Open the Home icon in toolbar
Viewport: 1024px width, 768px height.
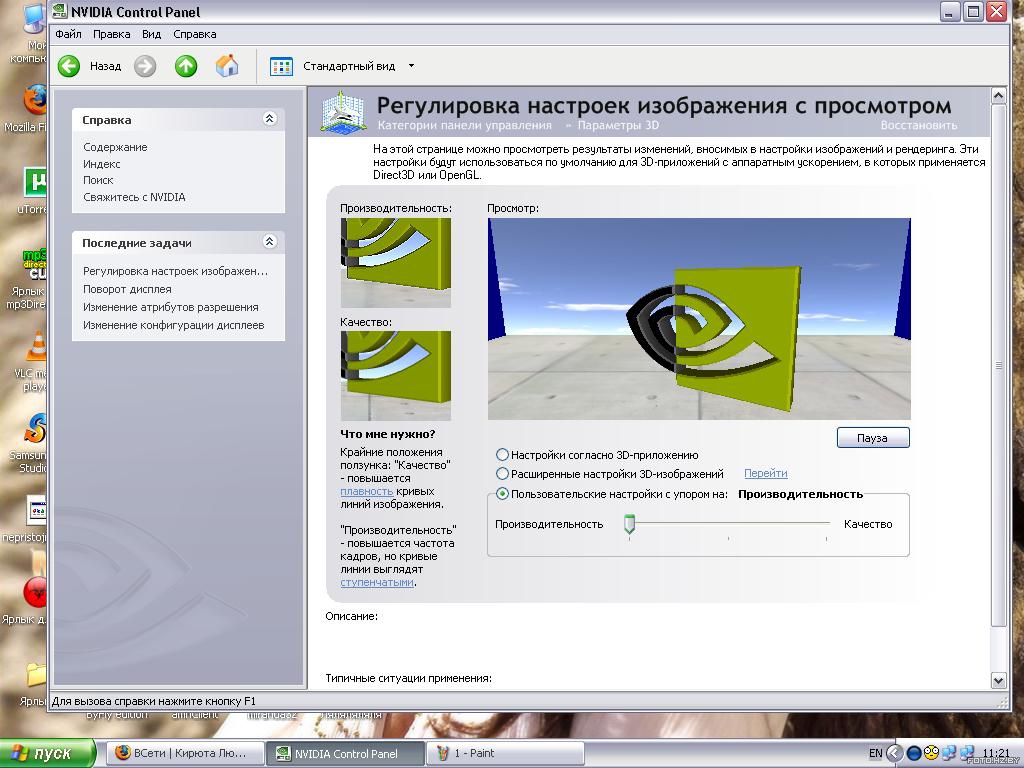[x=227, y=65]
